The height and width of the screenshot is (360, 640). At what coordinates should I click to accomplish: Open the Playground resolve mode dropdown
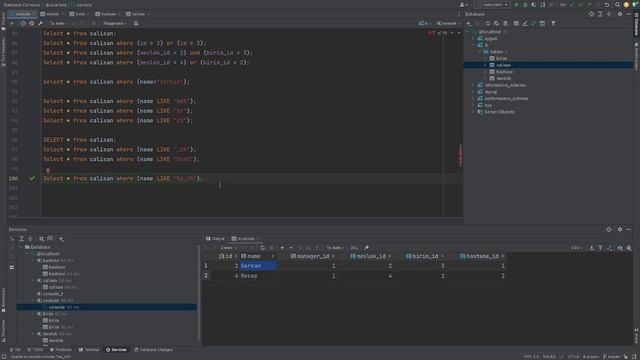[x=115, y=24]
